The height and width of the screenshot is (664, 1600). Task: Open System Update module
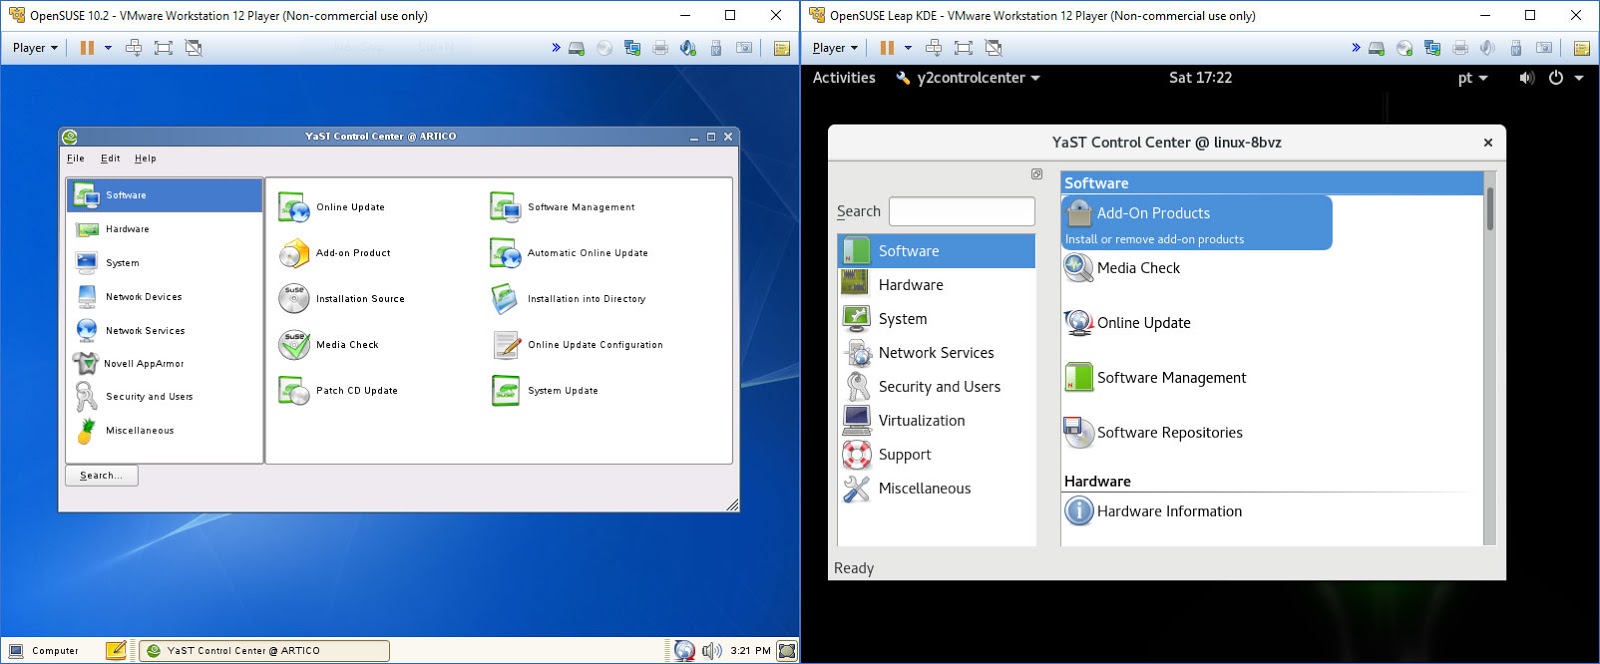[x=545, y=391]
